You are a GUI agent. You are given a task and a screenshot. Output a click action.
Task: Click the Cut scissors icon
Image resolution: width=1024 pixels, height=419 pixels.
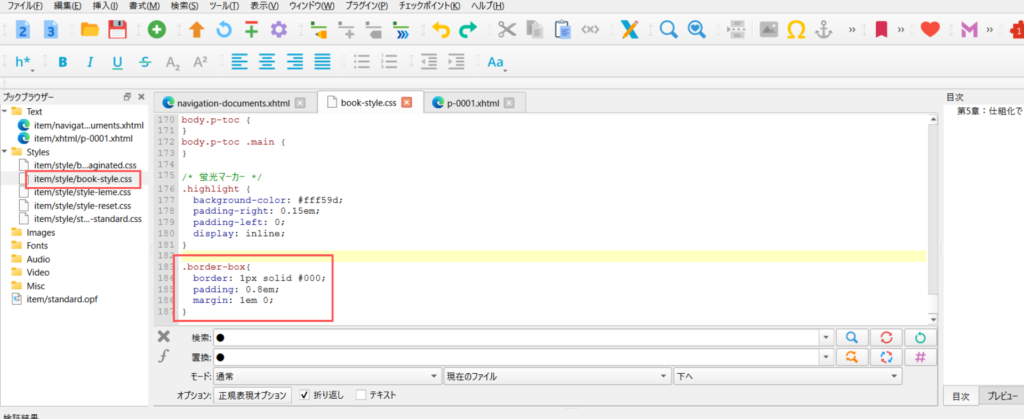pos(507,29)
